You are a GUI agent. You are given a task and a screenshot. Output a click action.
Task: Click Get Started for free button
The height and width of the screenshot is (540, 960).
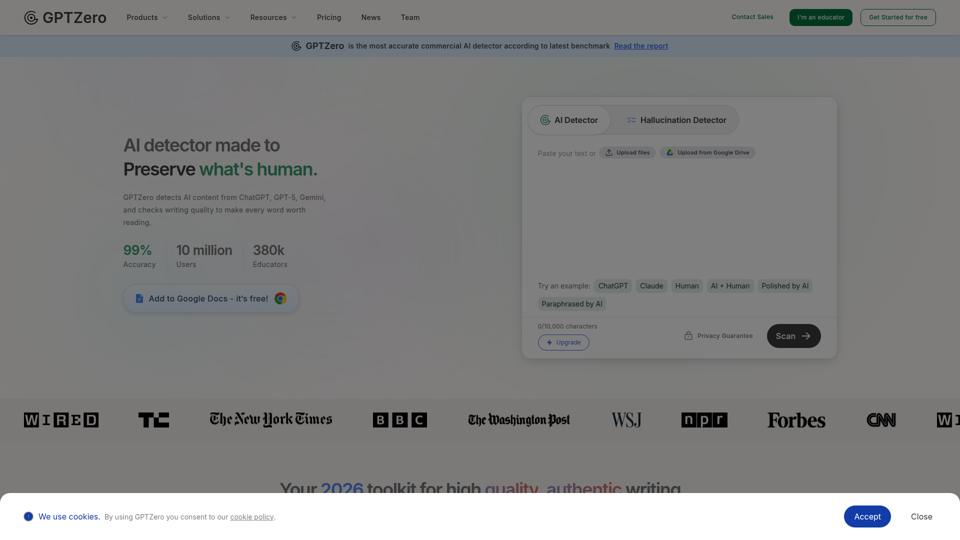pos(898,17)
